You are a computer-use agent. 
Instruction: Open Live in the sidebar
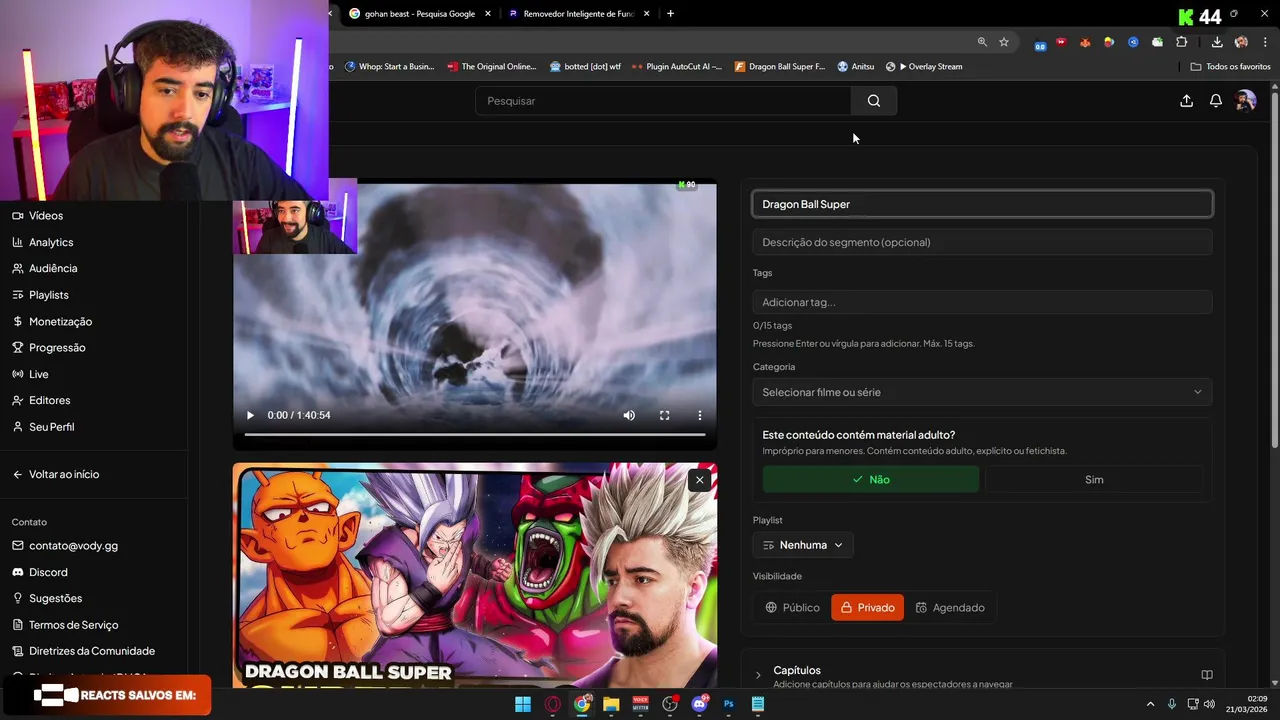pyautogui.click(x=31, y=374)
